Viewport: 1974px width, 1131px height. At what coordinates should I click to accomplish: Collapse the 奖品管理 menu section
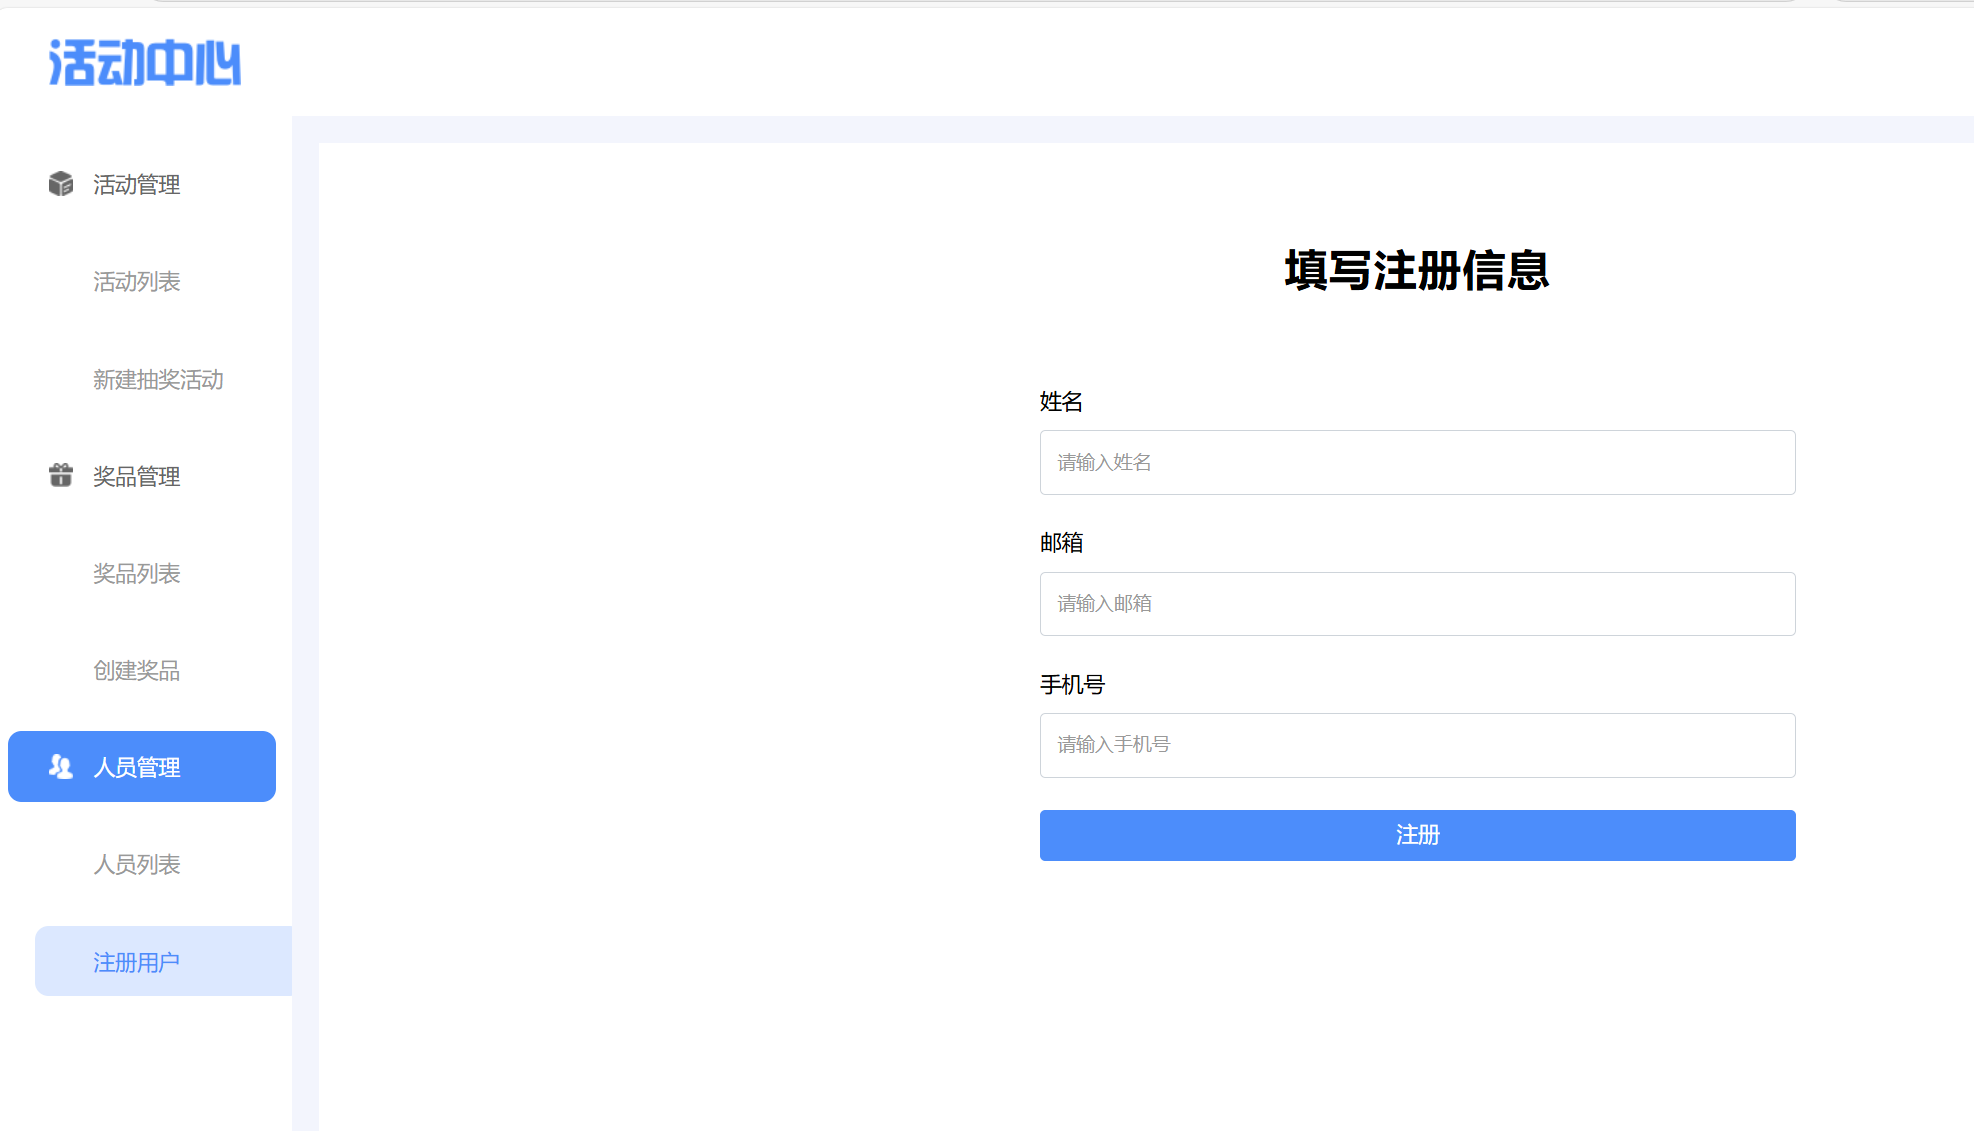coord(137,477)
